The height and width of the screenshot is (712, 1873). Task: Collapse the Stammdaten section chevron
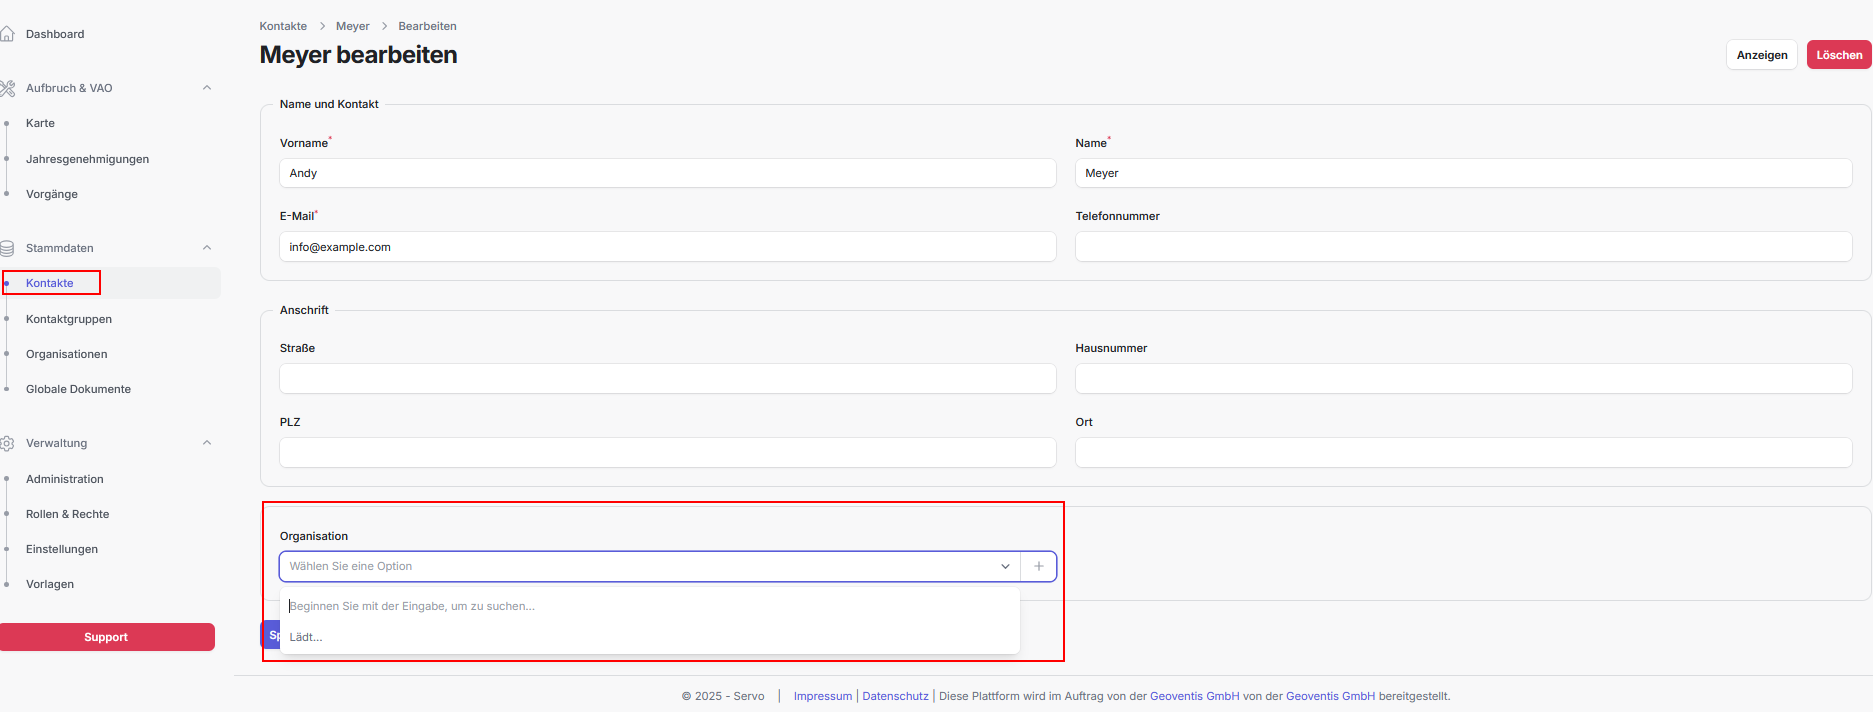pos(207,248)
